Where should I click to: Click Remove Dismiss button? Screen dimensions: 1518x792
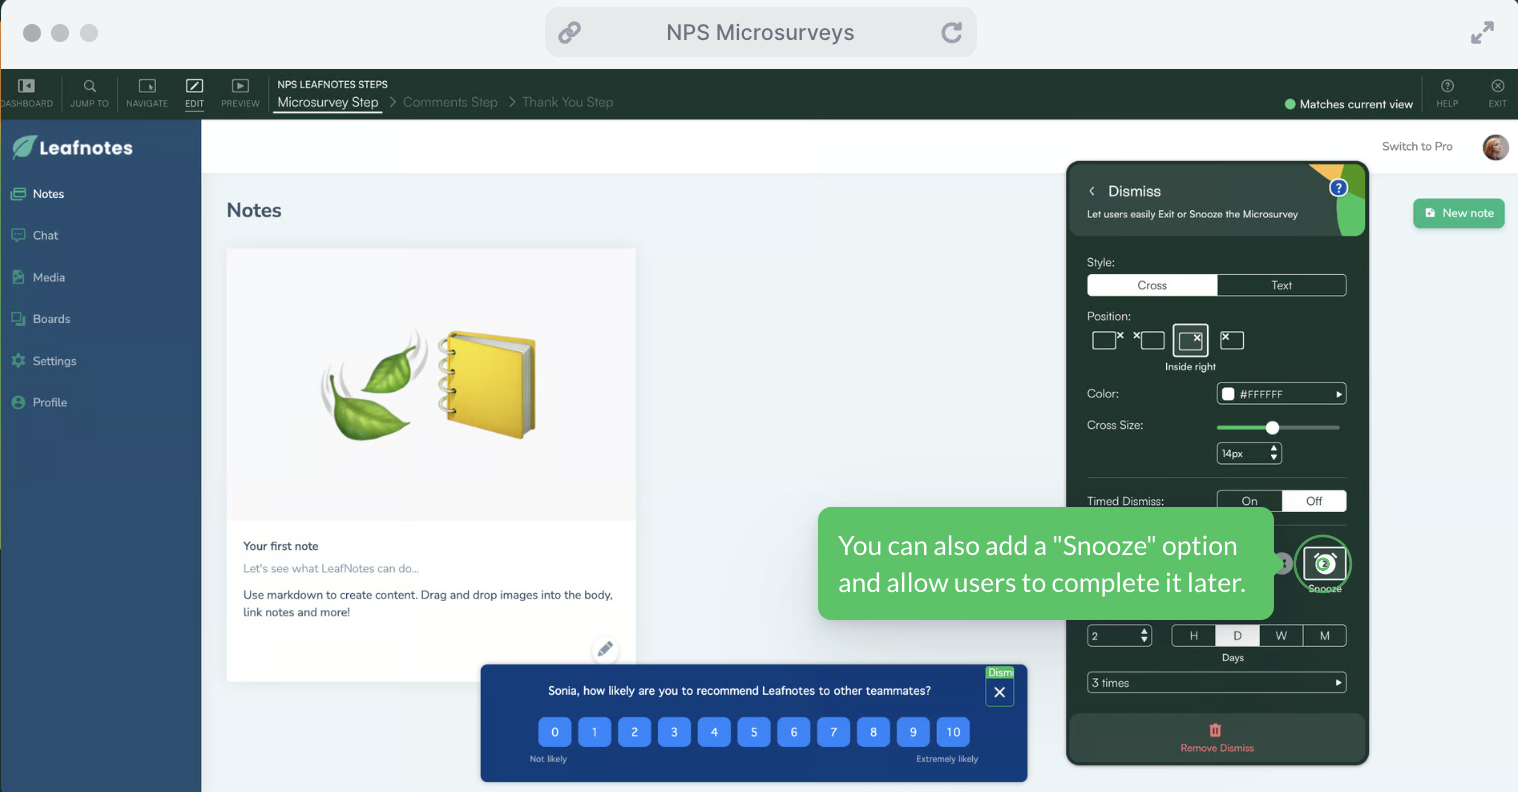(x=1216, y=738)
